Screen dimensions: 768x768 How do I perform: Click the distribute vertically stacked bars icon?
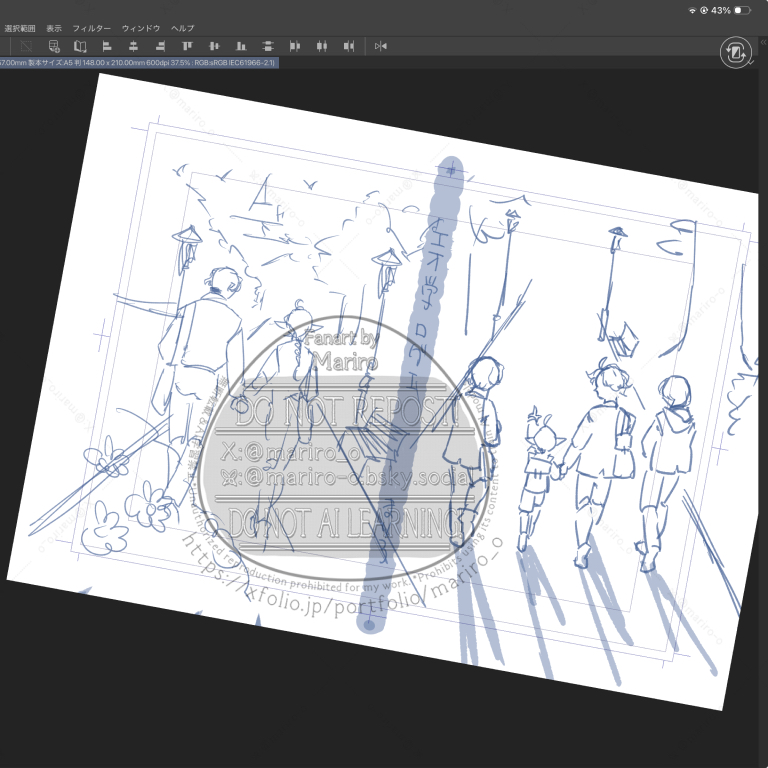pyautogui.click(x=268, y=46)
